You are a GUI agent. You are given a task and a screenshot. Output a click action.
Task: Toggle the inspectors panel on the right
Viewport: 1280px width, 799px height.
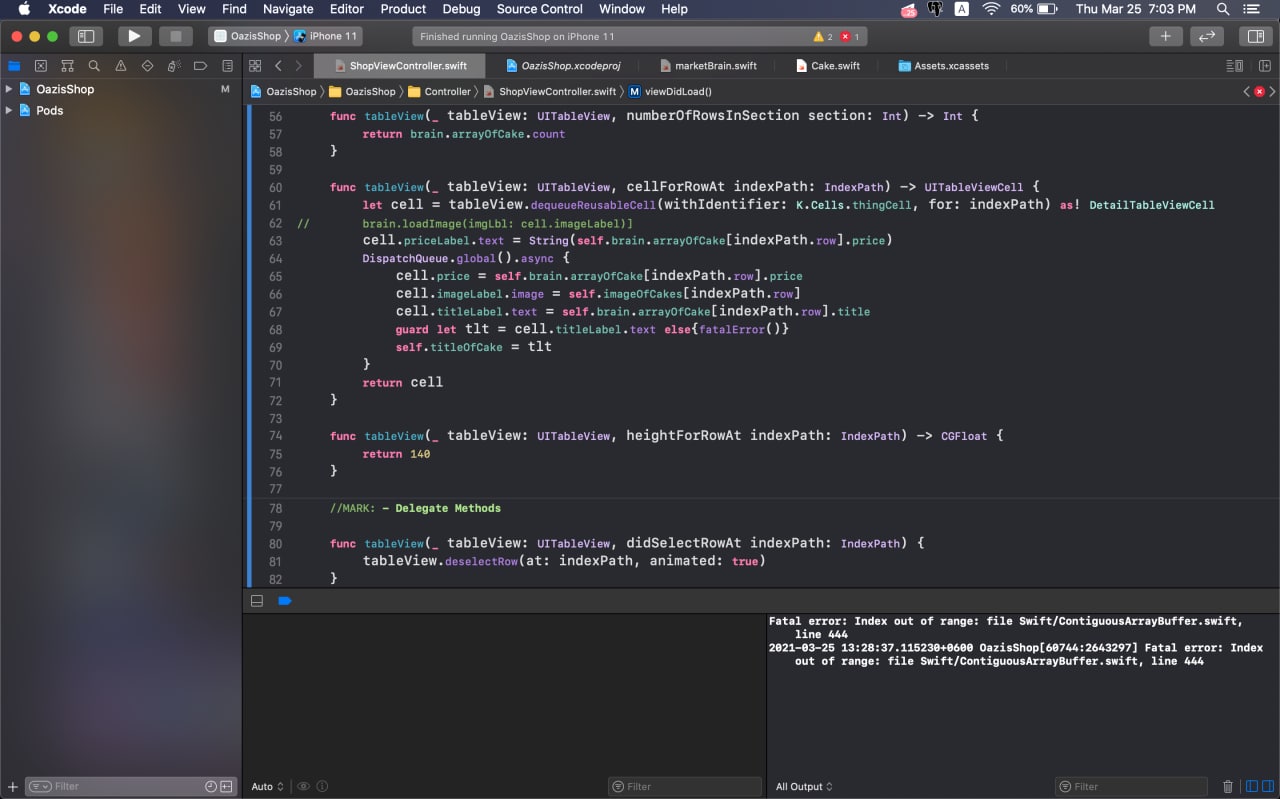coord(1252,36)
